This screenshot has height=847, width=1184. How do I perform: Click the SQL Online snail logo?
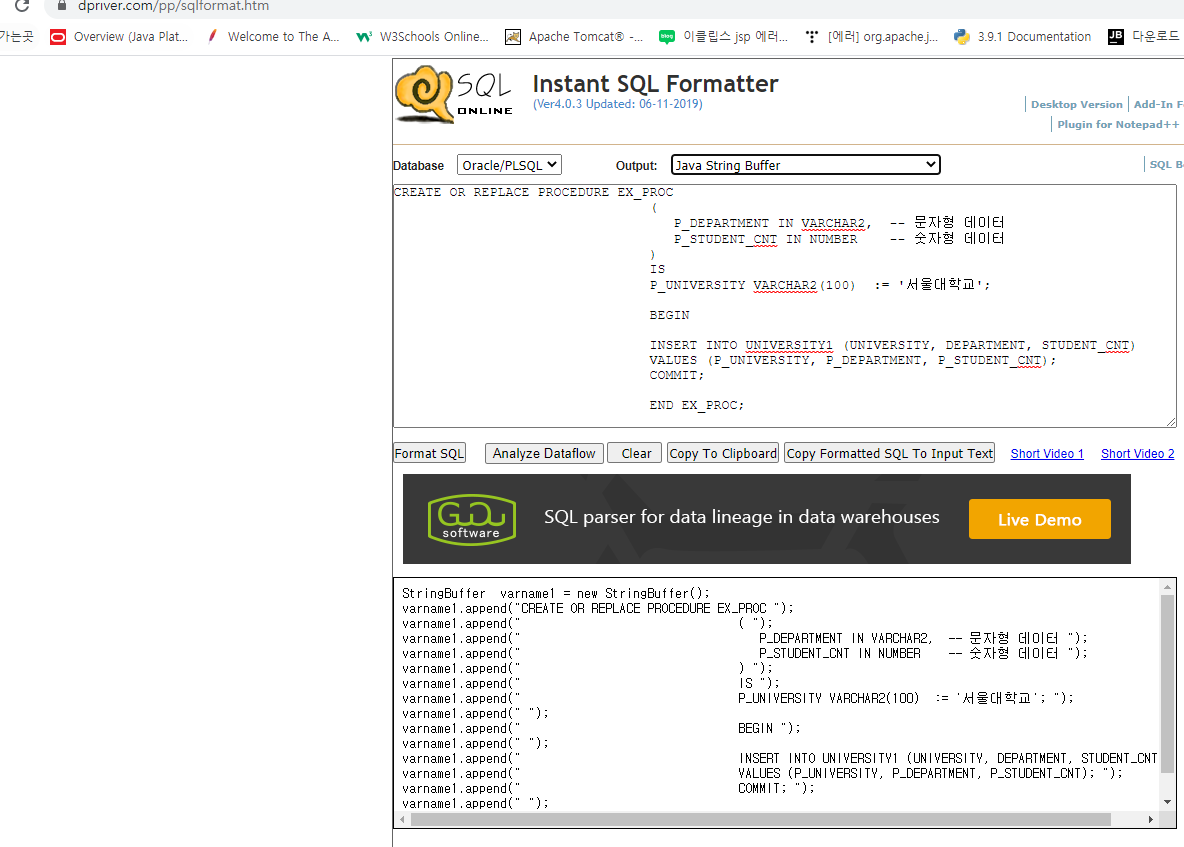[x=454, y=94]
